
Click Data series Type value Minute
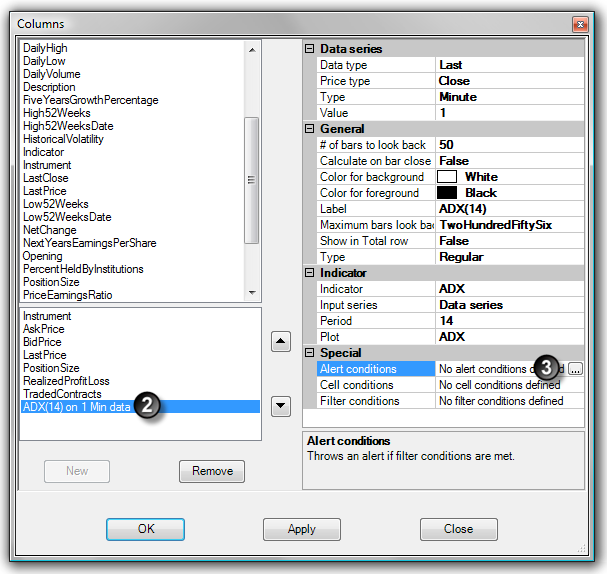coord(509,97)
